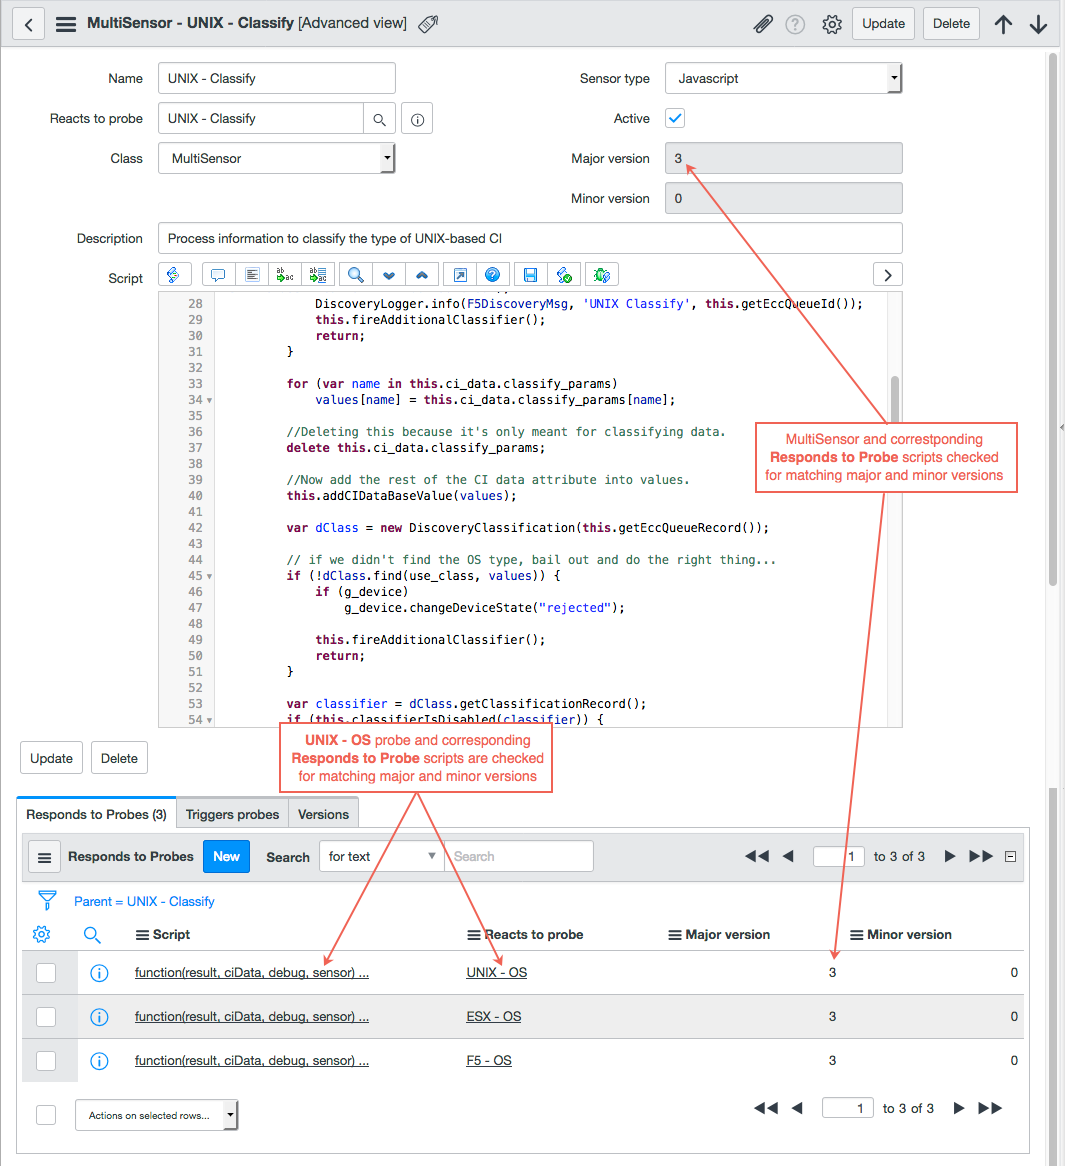Create New Responds to Probes record
1065x1167 pixels.
pyautogui.click(x=226, y=857)
